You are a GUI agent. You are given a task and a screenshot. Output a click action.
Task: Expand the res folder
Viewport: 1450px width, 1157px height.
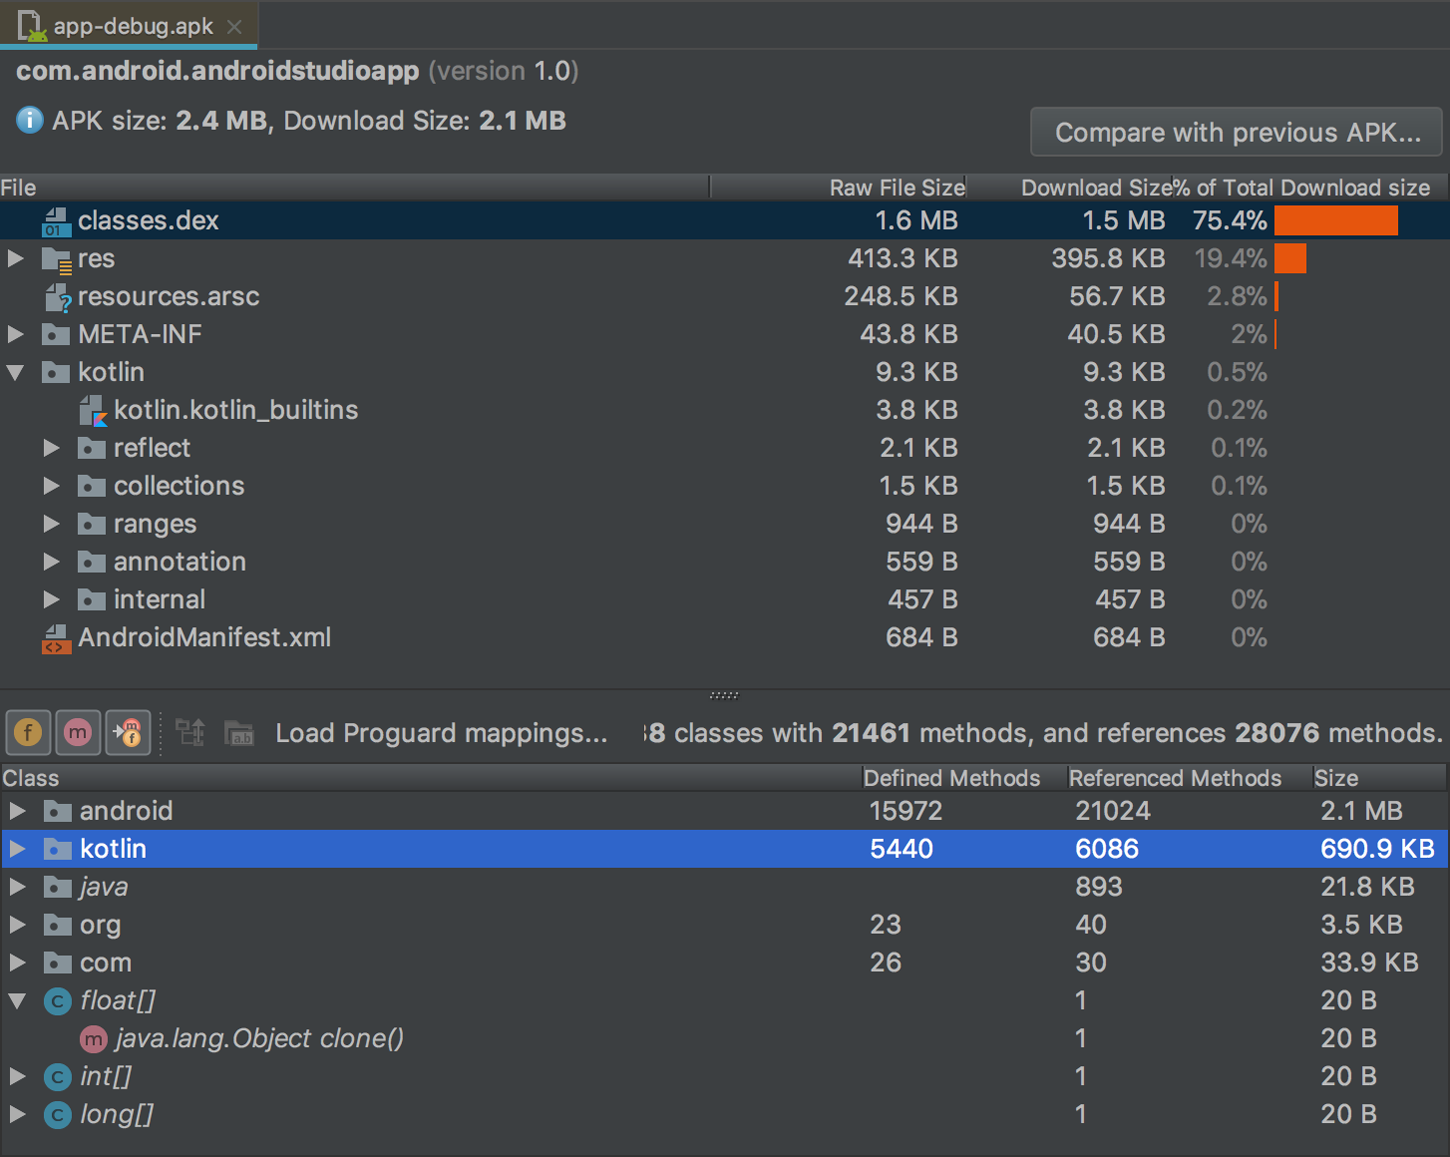coord(16,259)
